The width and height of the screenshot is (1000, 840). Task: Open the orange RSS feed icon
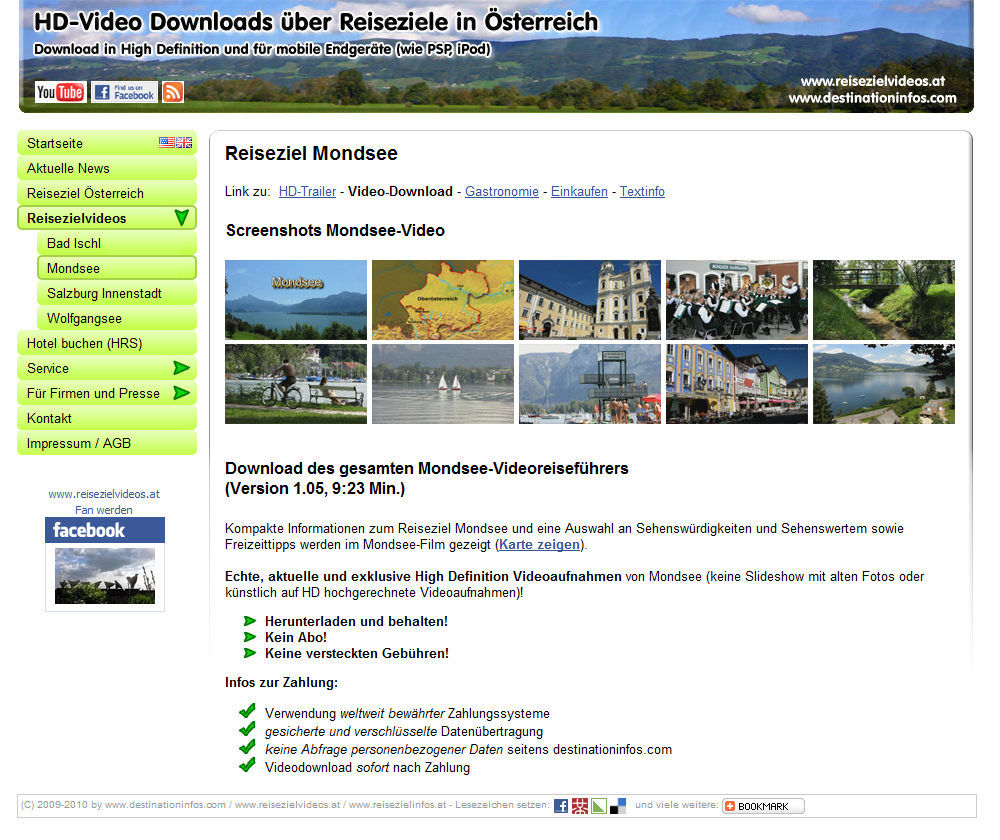[173, 92]
